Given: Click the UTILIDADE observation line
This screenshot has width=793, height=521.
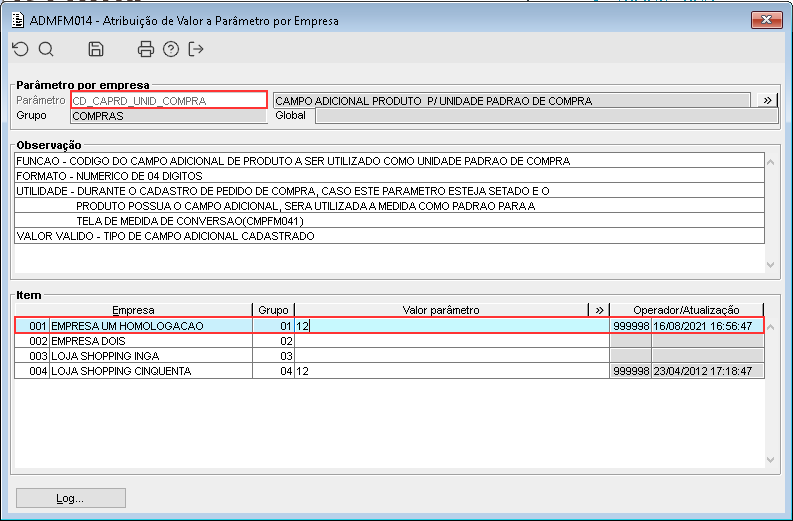Looking at the screenshot, I should click(x=389, y=191).
